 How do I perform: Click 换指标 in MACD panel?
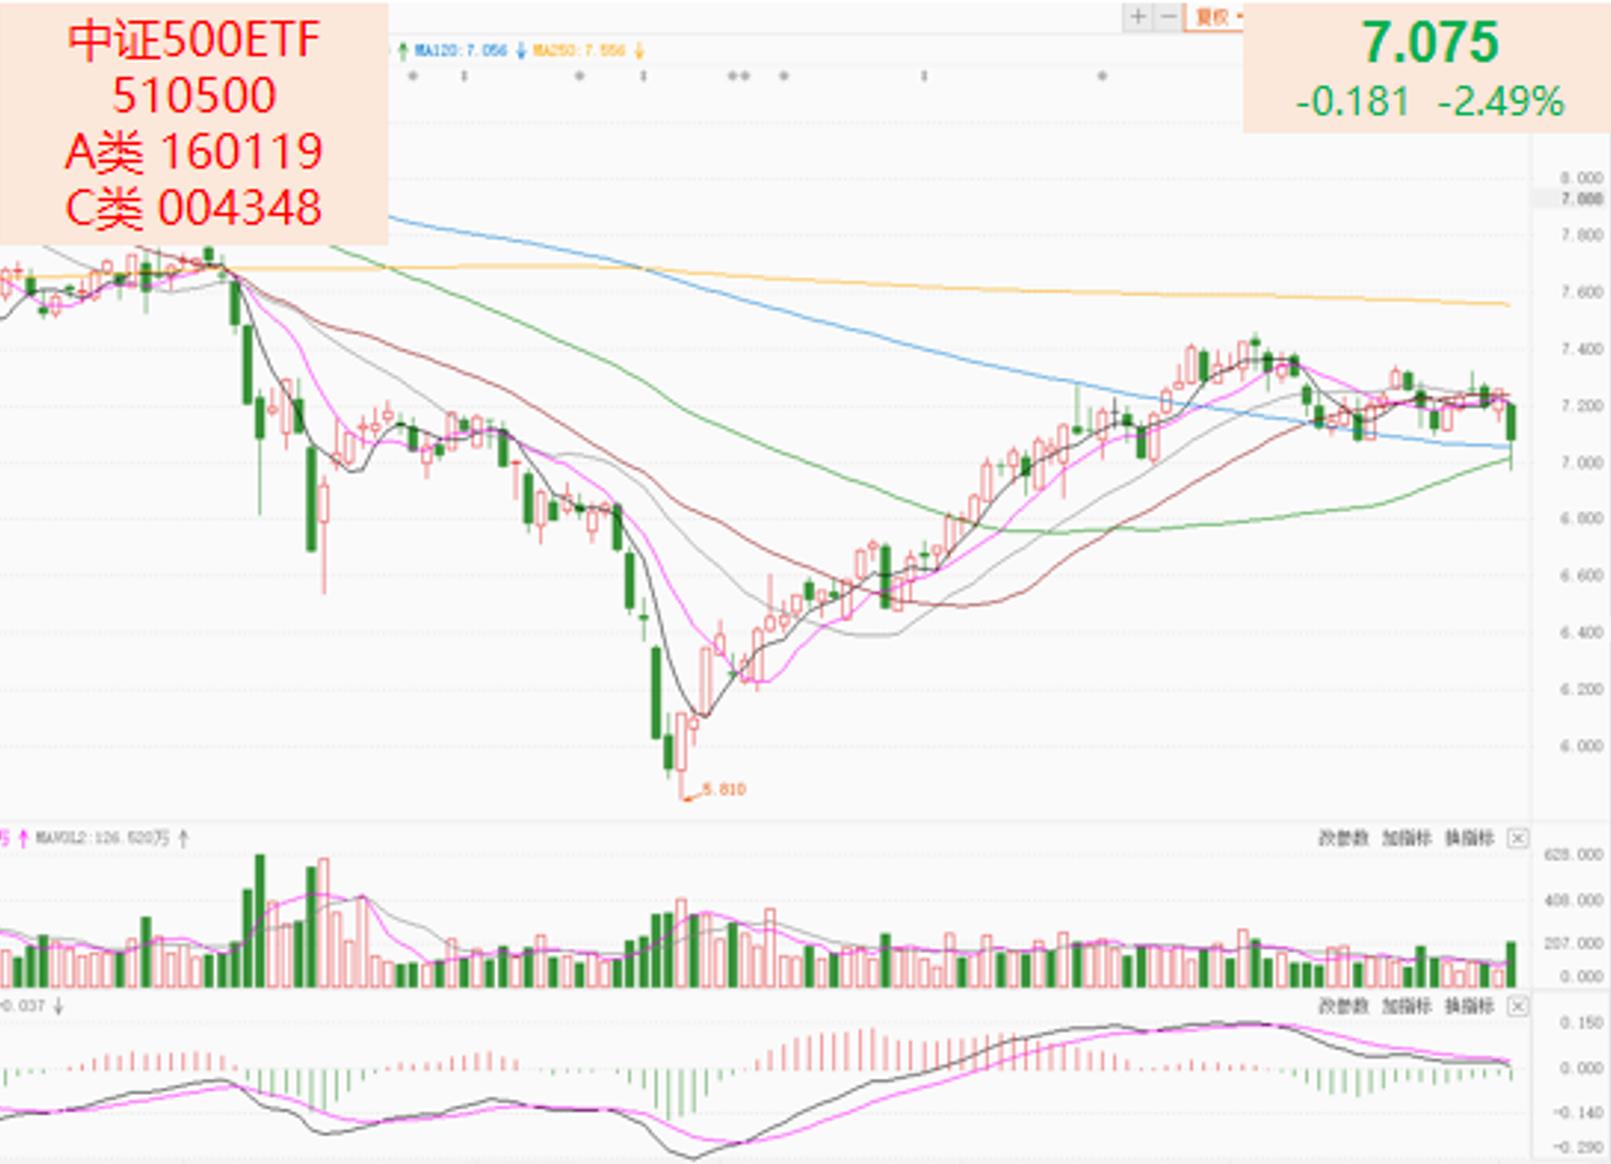pyautogui.click(x=1469, y=1006)
